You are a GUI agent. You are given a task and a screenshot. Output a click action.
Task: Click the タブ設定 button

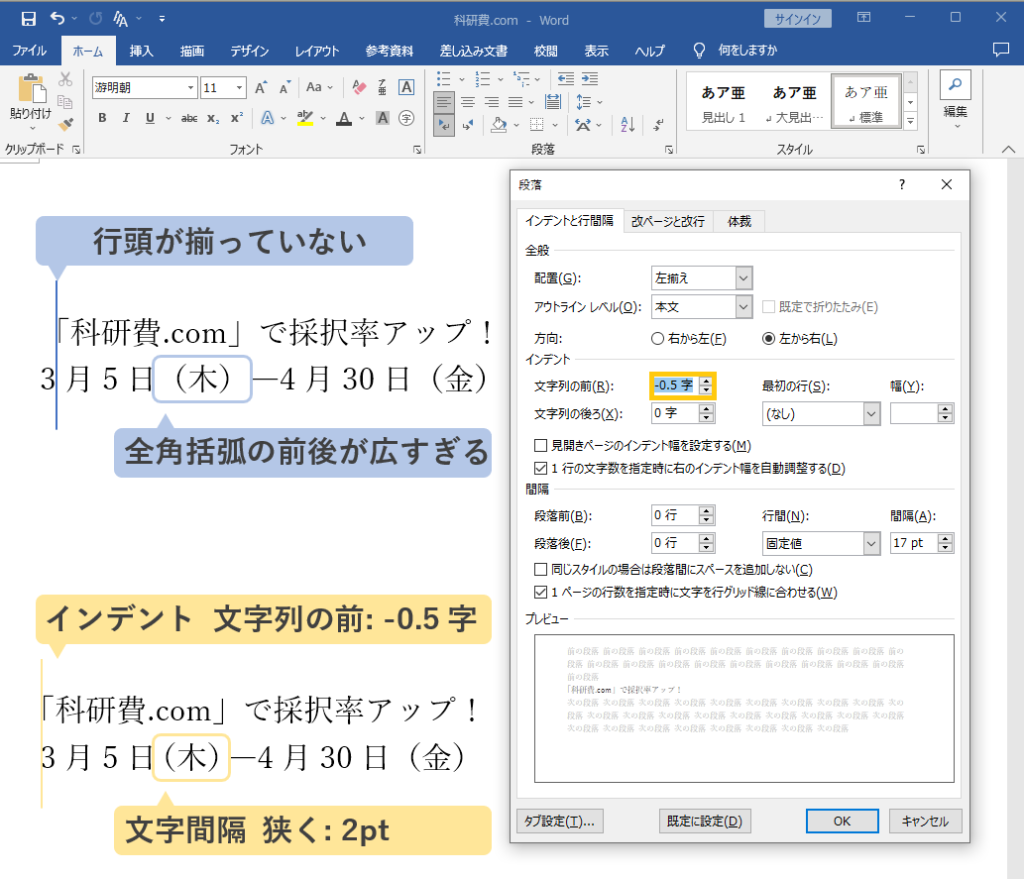click(560, 821)
